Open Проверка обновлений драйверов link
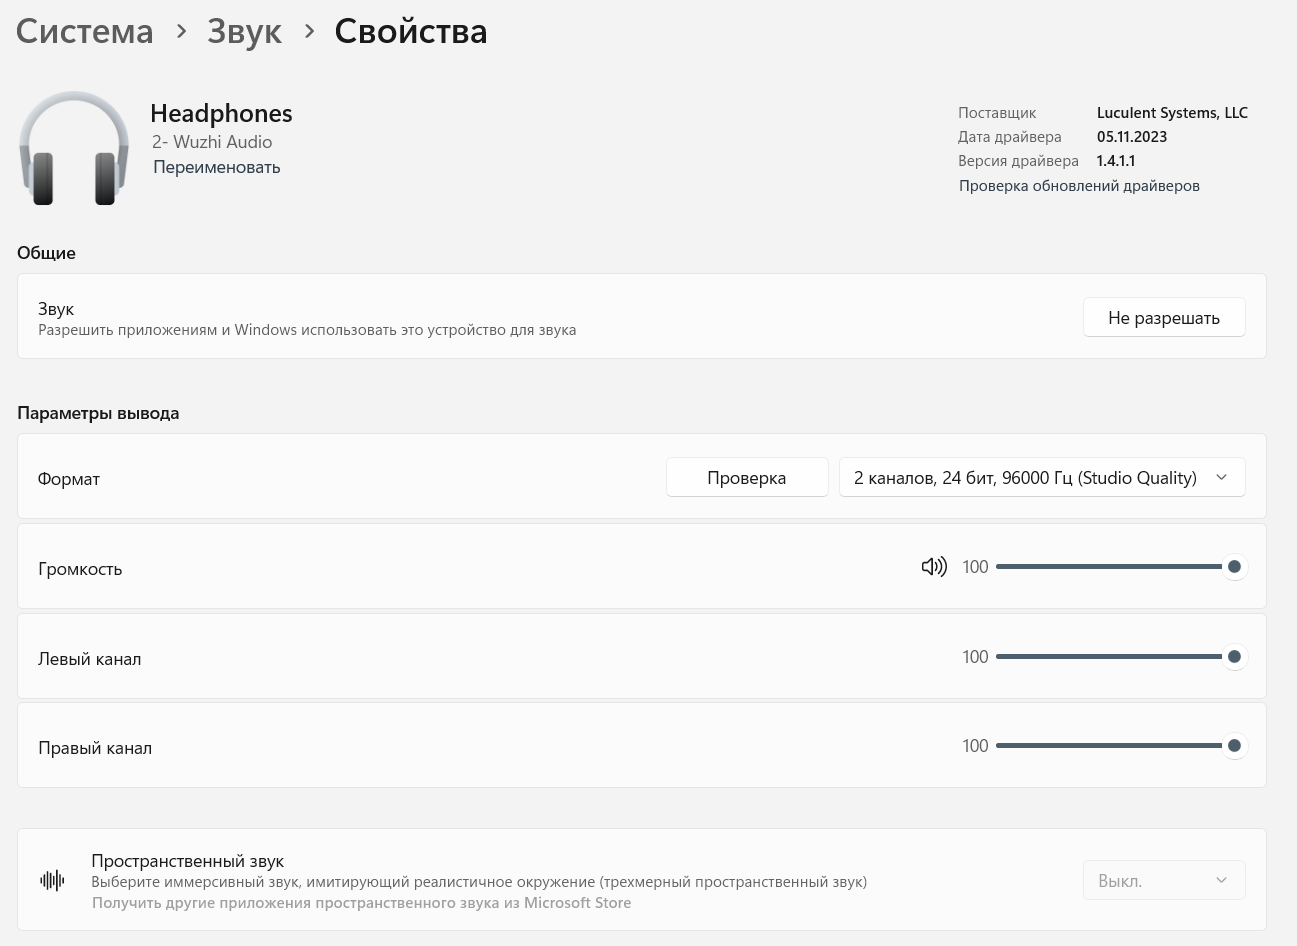This screenshot has width=1297, height=946. [1078, 186]
